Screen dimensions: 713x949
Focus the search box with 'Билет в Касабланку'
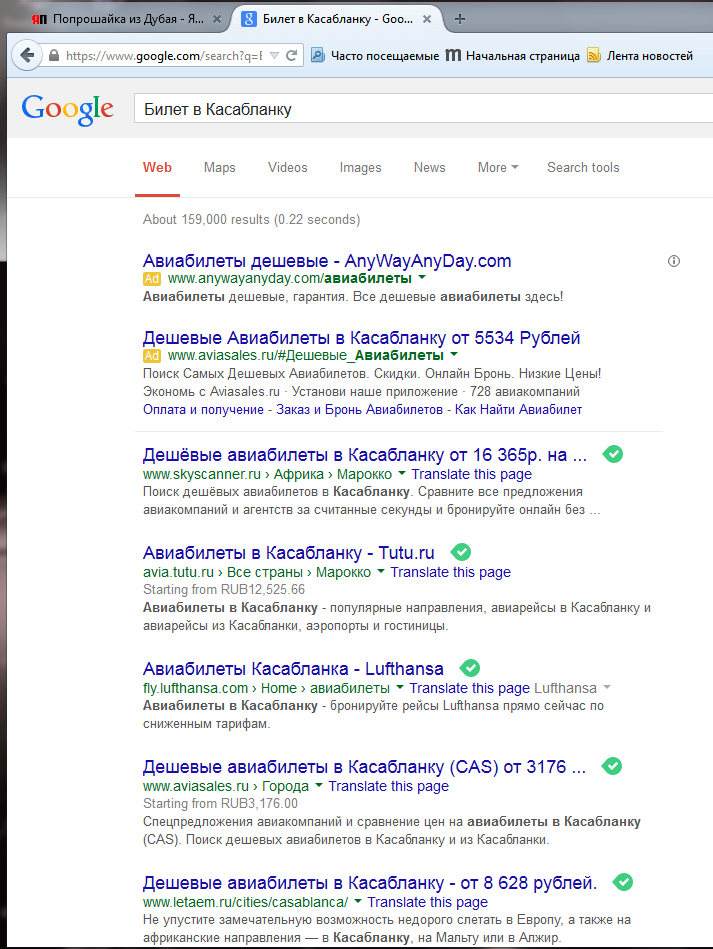[423, 109]
